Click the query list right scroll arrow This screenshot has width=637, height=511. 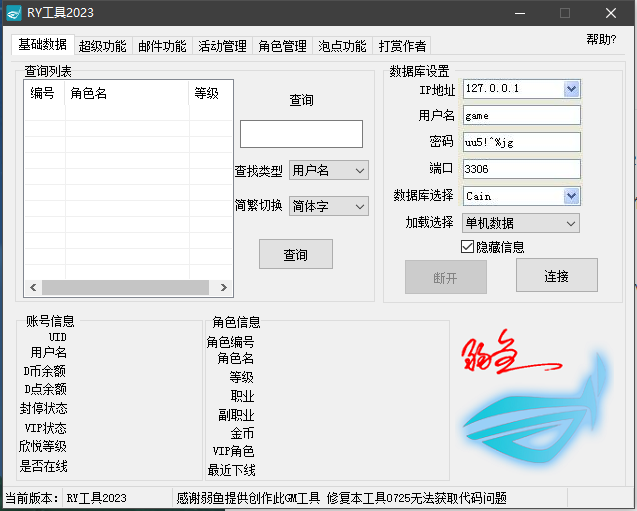pos(223,288)
